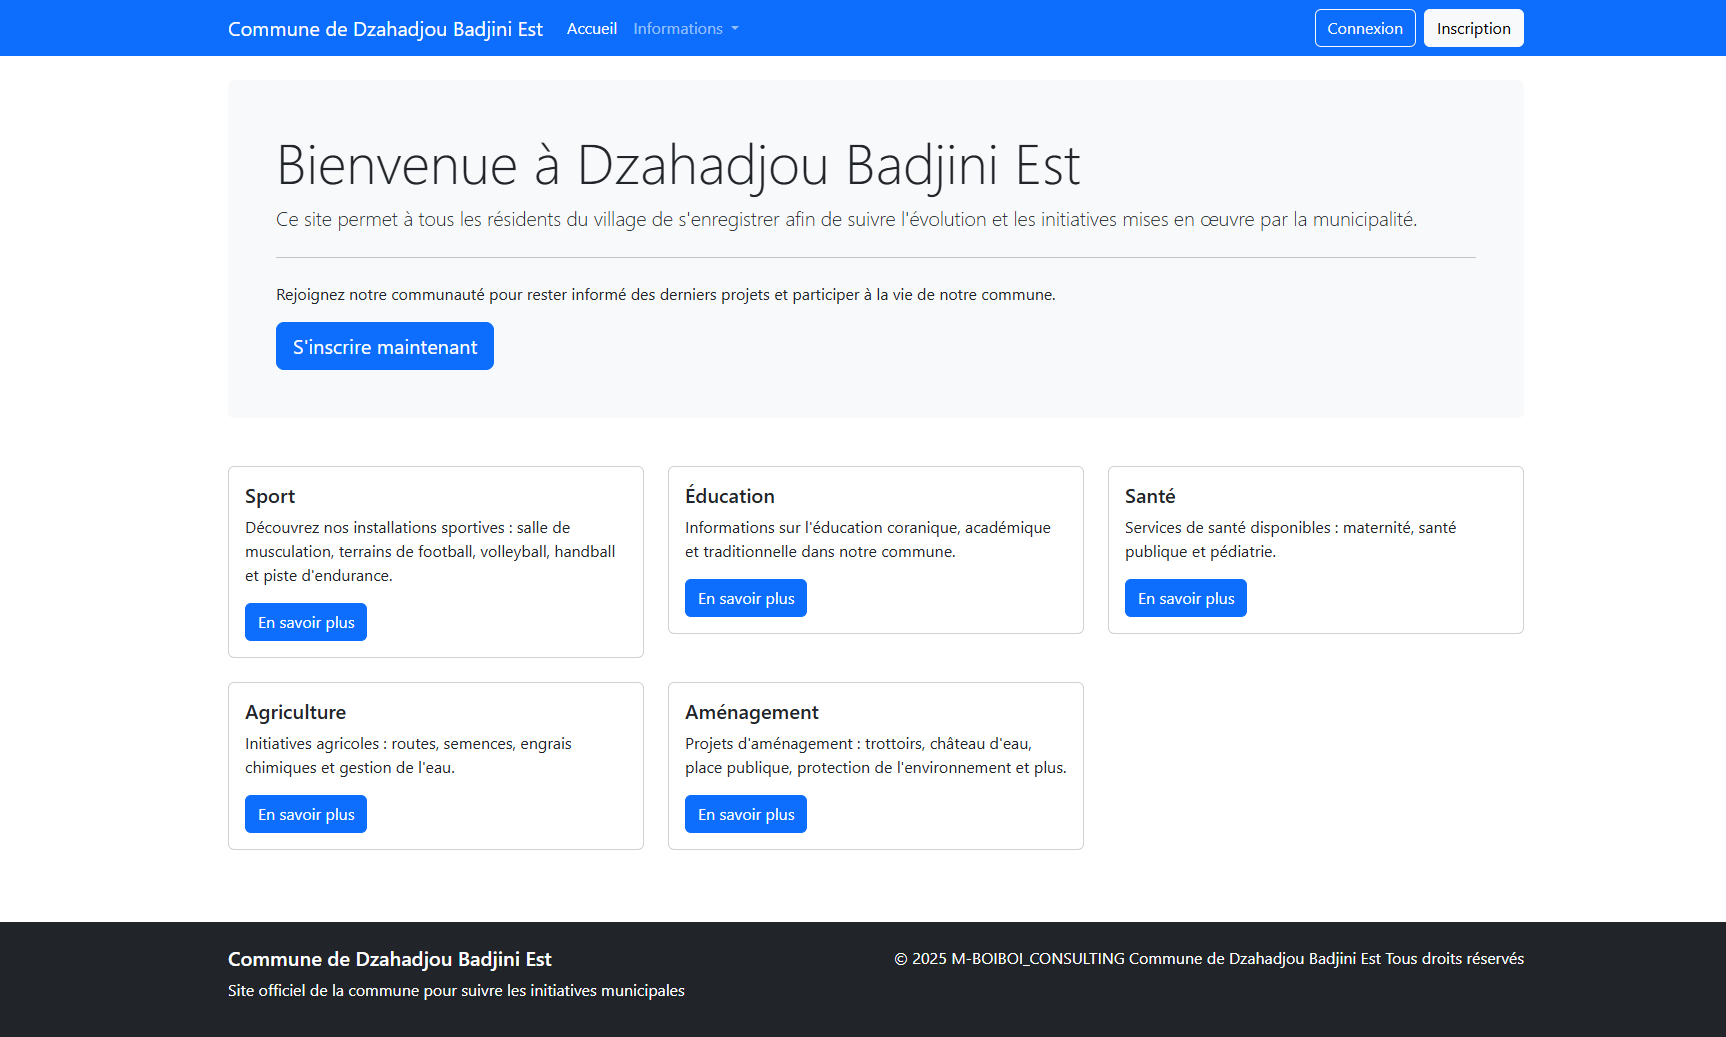This screenshot has width=1726, height=1037.
Task: Click the footer copyright M-BOIBOI_CONSULTING text
Action: (1208, 959)
